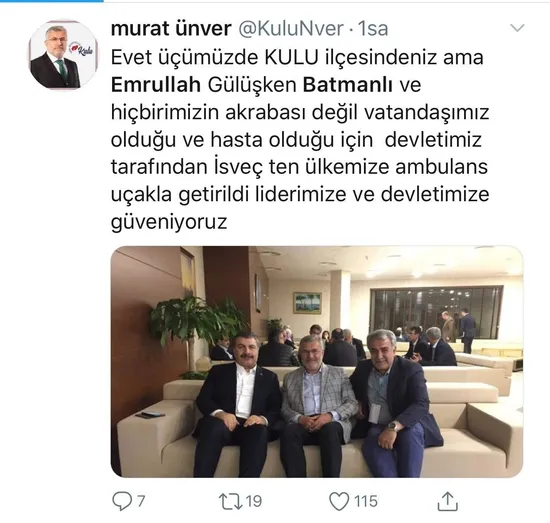
Task: Open the 1sa timestamp link
Action: click(373, 28)
